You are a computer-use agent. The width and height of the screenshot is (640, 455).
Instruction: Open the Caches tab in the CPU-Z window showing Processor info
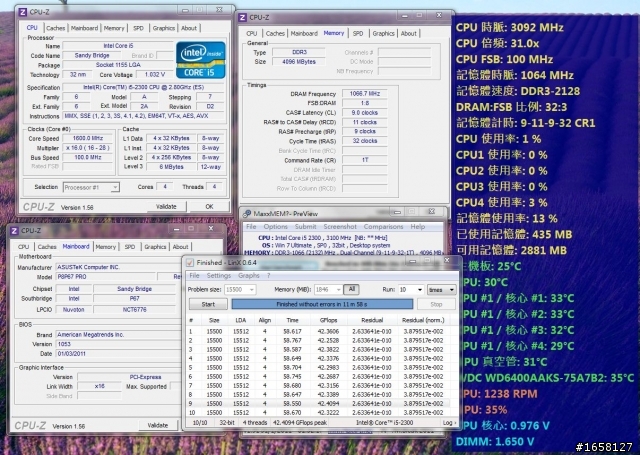tap(56, 28)
